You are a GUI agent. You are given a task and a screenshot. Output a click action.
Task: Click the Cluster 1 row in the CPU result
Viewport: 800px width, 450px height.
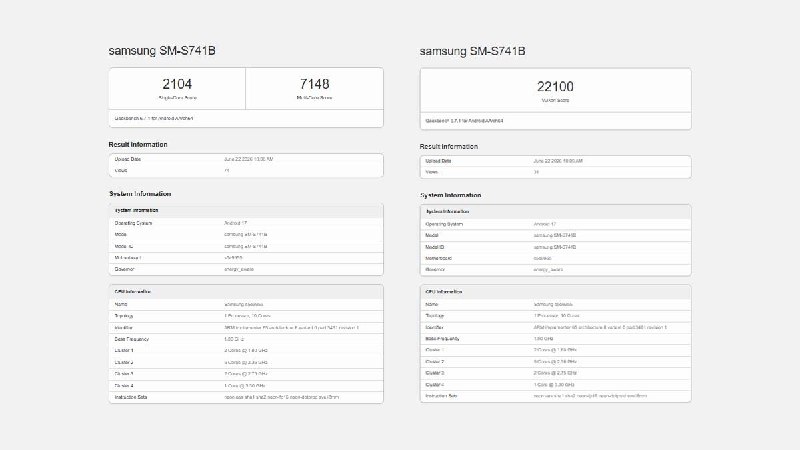(246, 351)
